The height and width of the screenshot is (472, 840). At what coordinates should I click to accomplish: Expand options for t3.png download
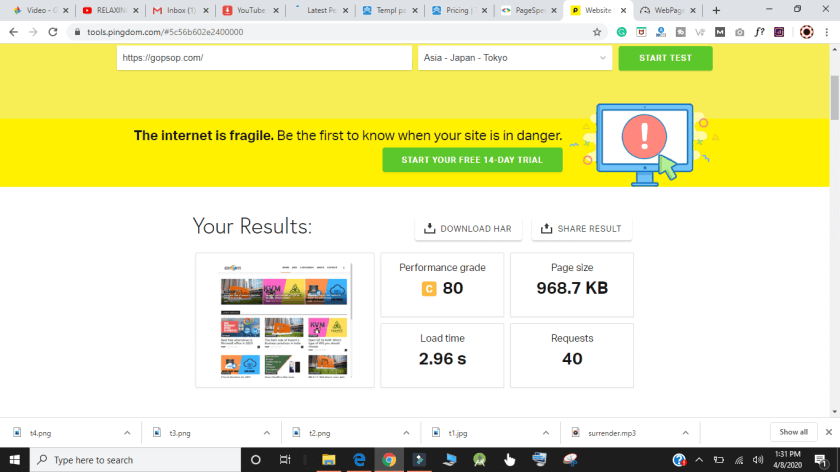(x=267, y=433)
